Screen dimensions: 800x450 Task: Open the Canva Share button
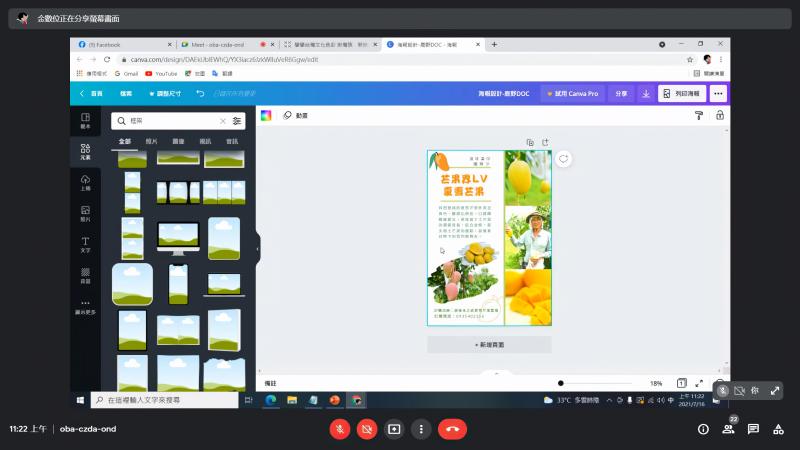[621, 94]
